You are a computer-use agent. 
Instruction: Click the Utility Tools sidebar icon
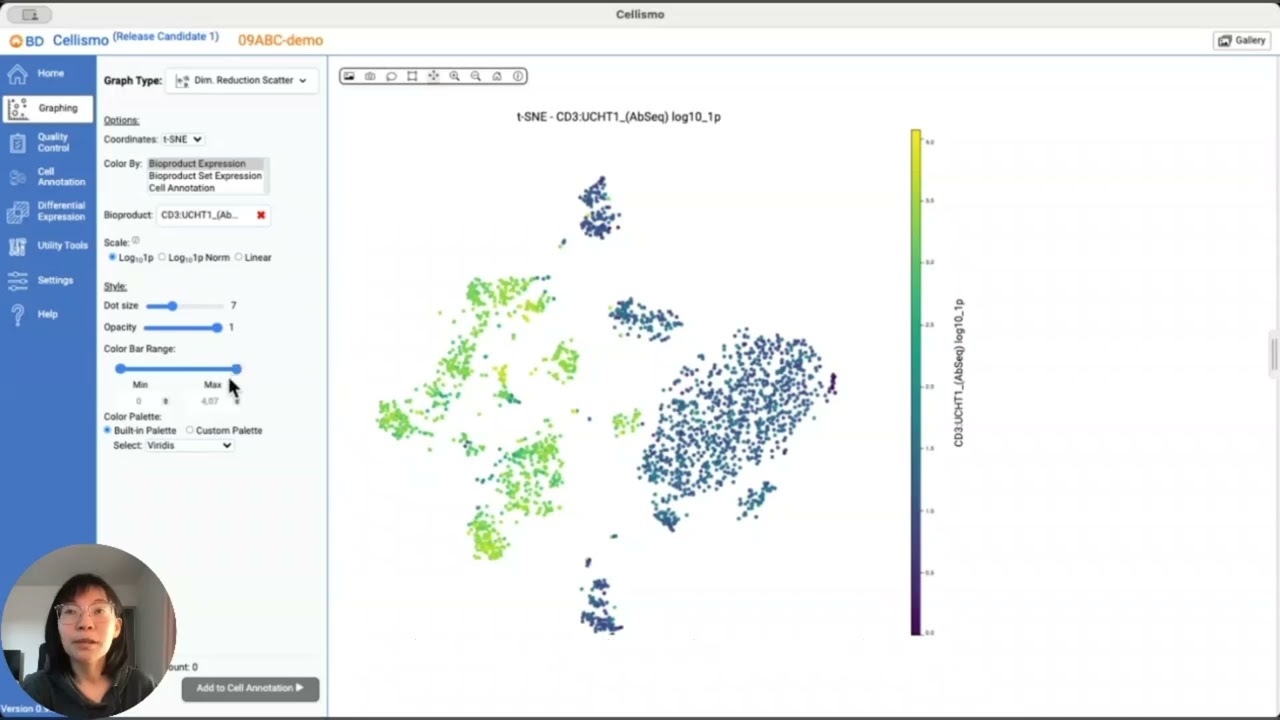point(17,246)
